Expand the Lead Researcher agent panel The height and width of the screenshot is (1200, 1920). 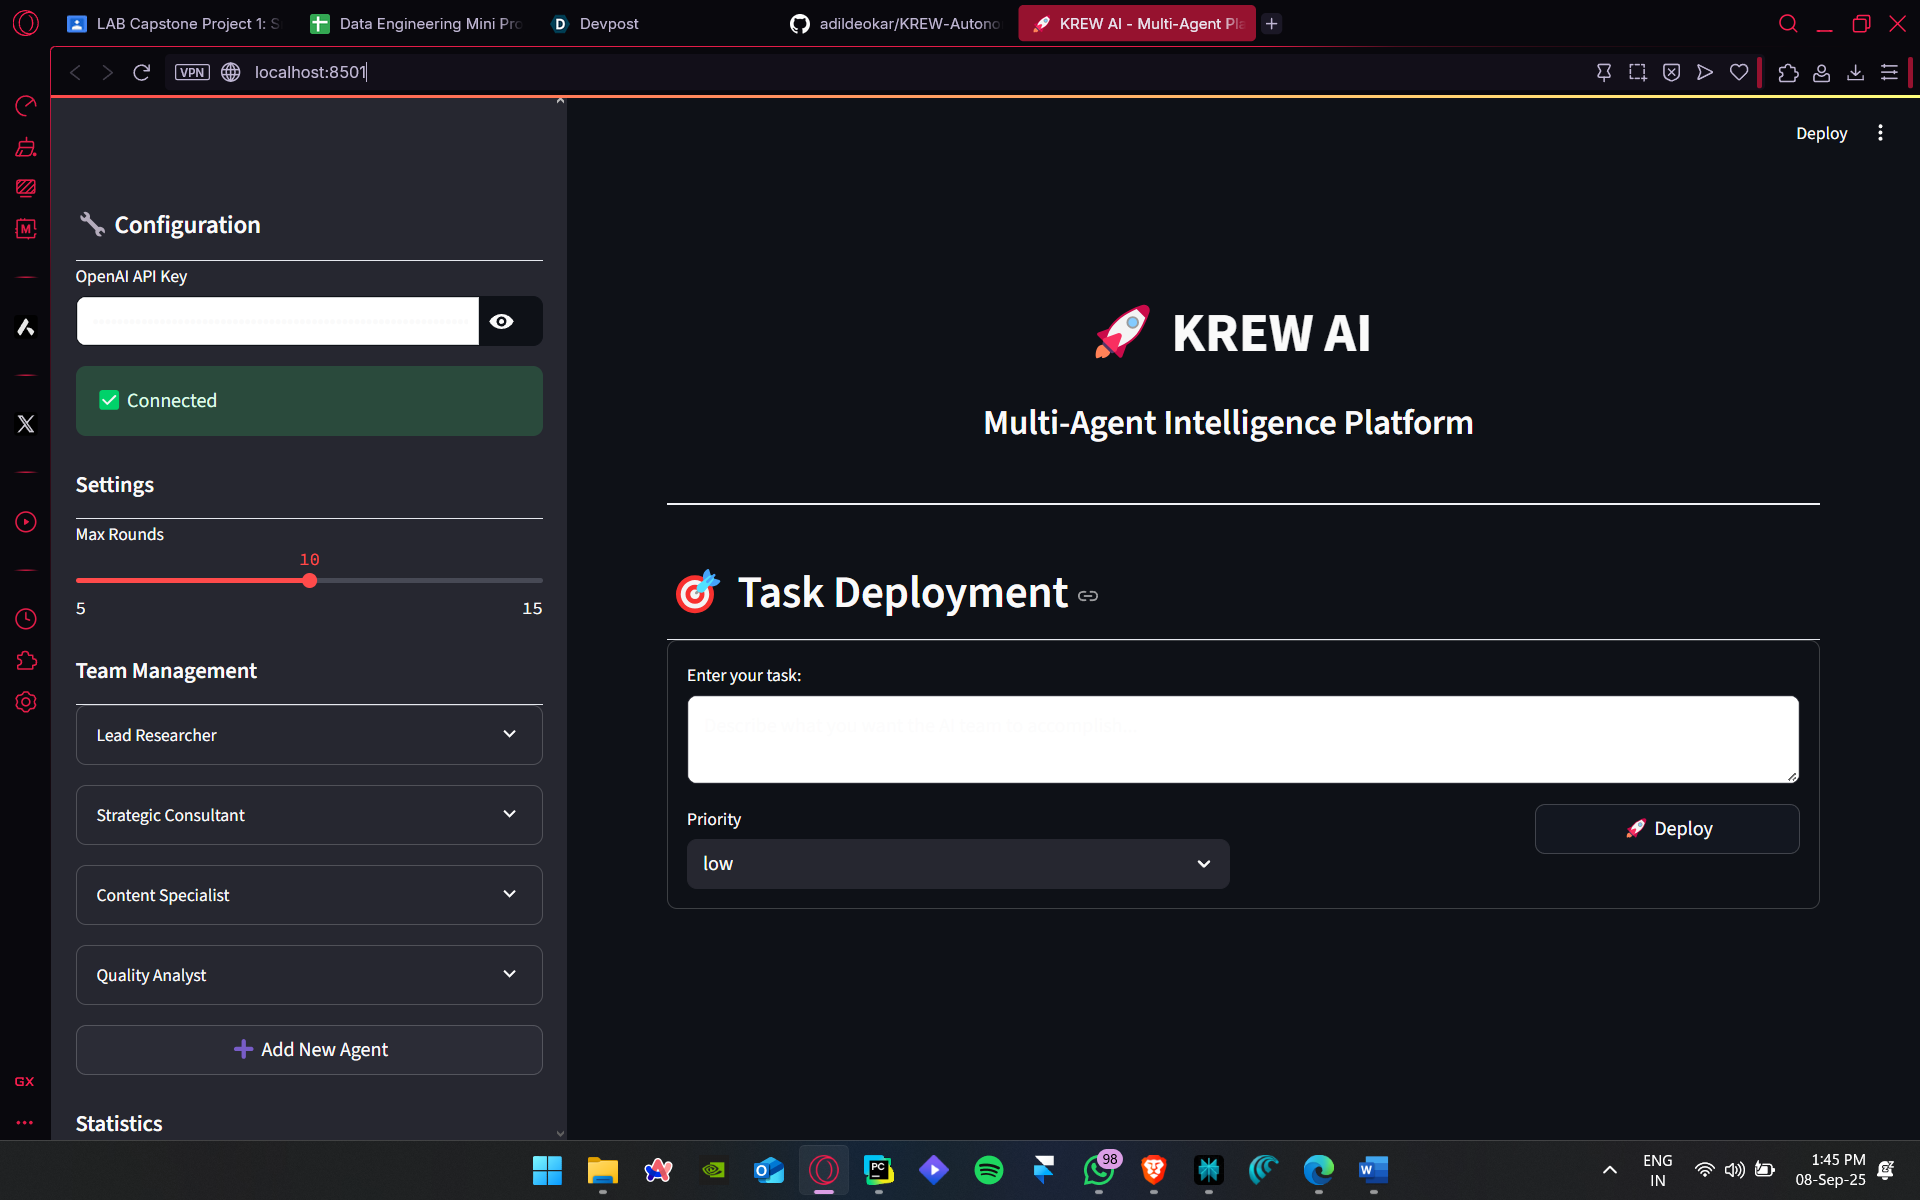pos(309,735)
